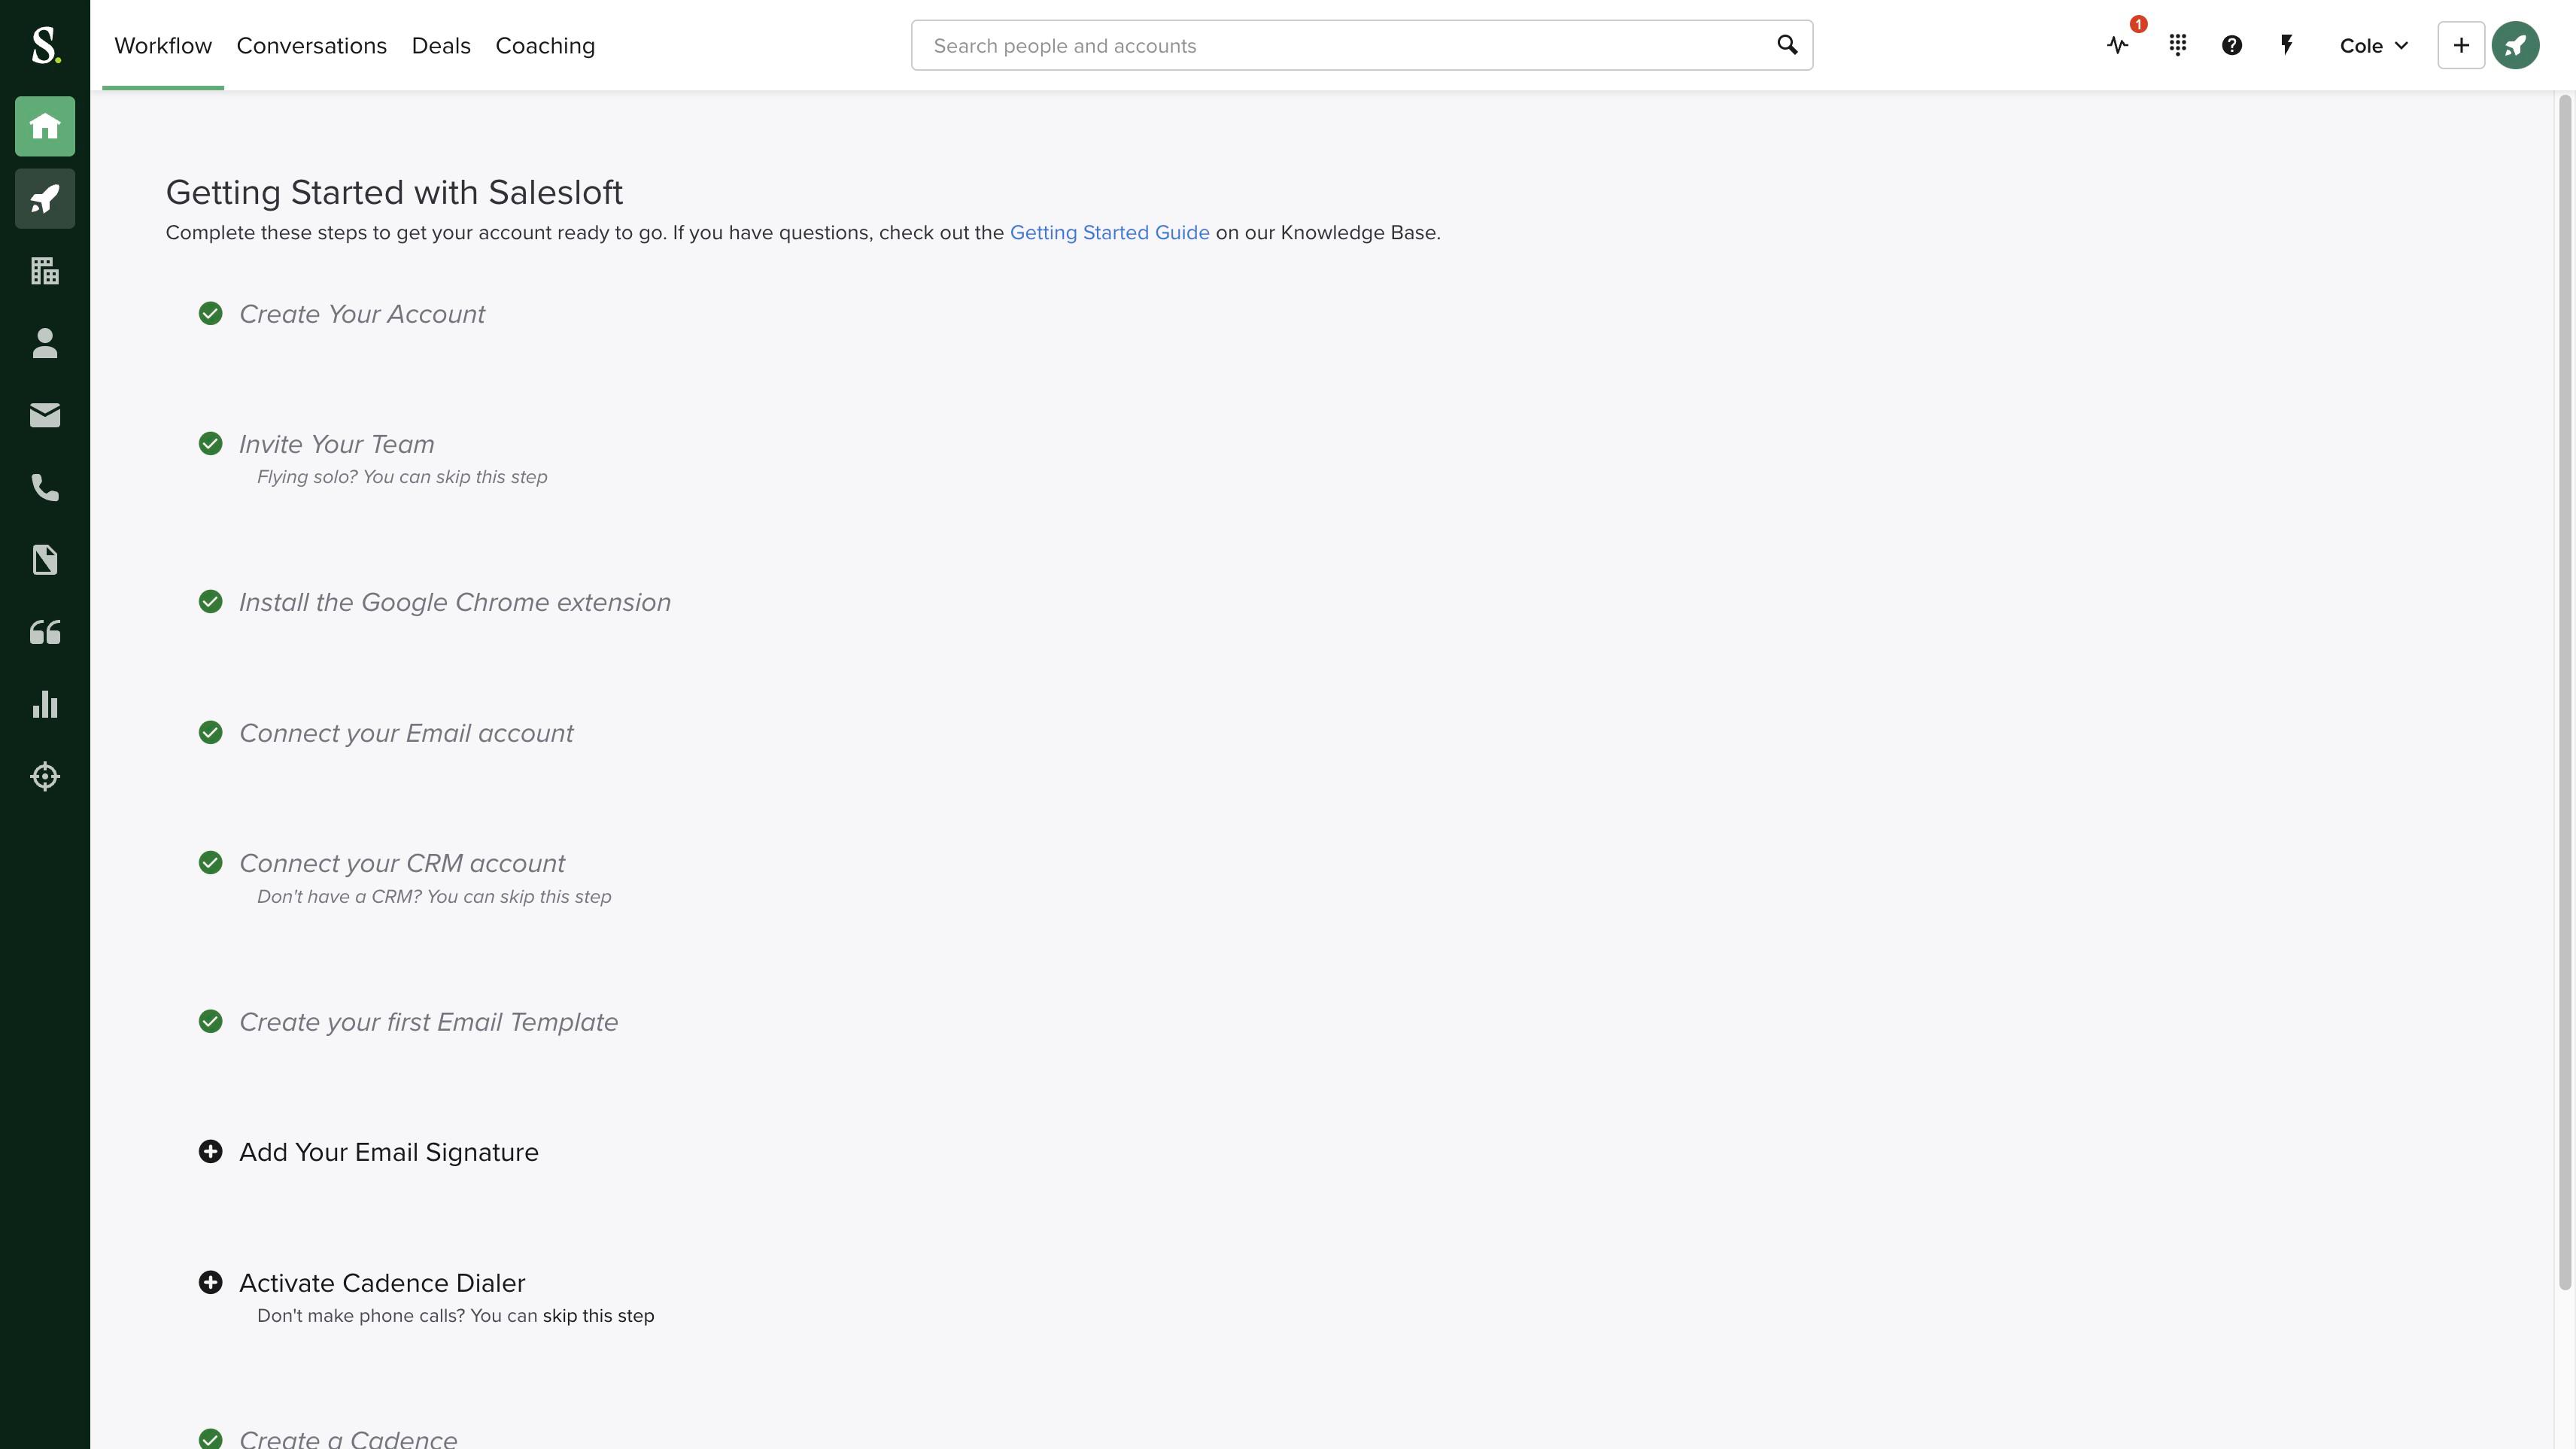Image resolution: width=2576 pixels, height=1449 pixels.
Task: Switch to the Deals tab
Action: 441,46
